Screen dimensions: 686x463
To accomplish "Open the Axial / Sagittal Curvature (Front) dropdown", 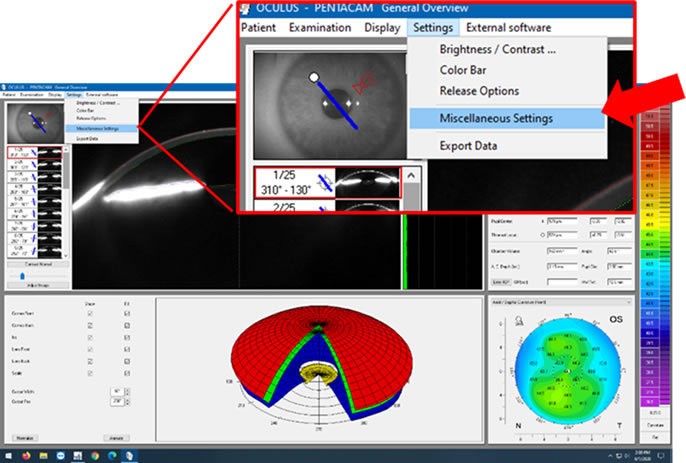I will point(562,302).
